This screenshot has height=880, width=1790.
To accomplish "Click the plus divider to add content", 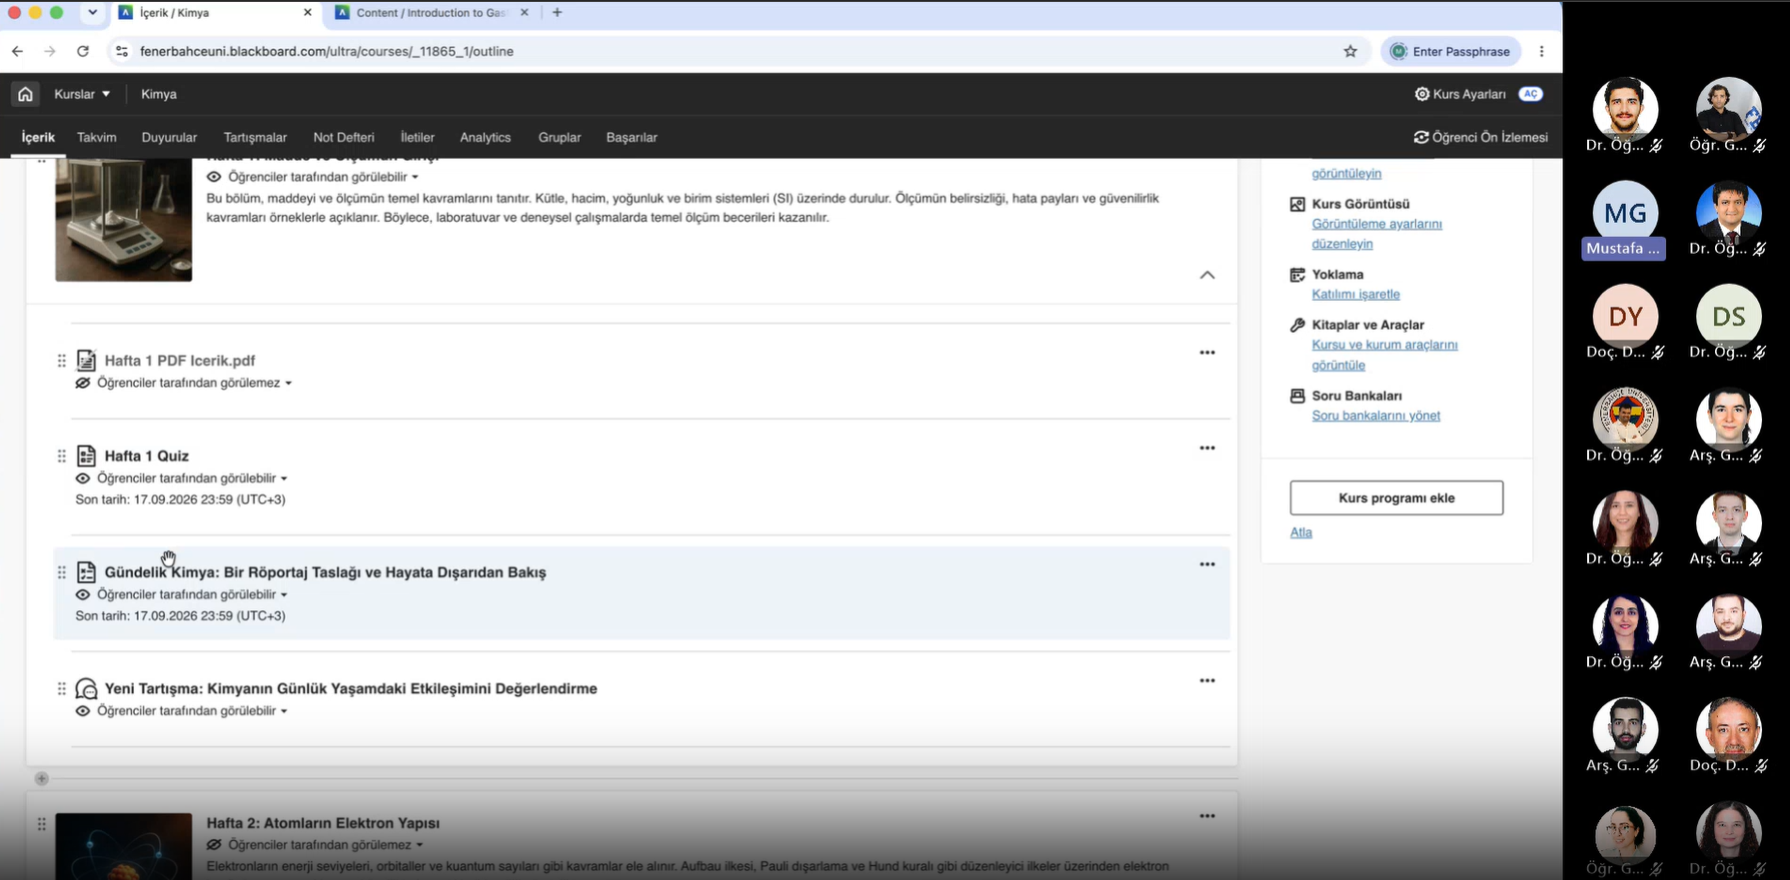I will (x=41, y=778).
